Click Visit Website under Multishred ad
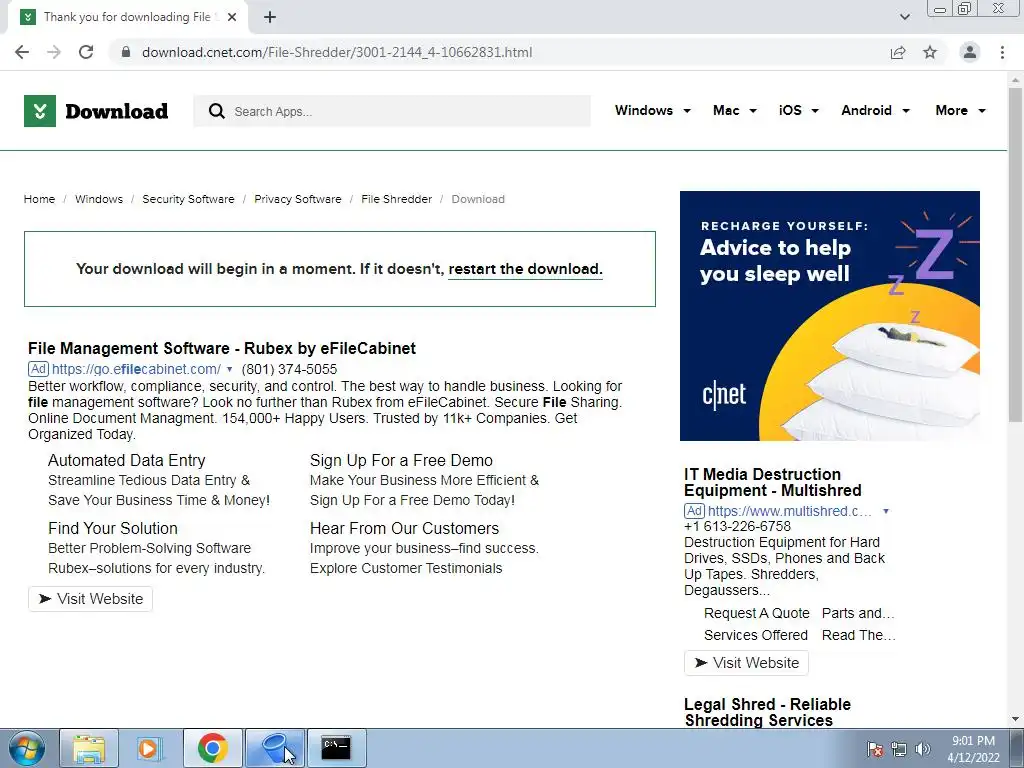Viewport: 1024px width, 768px height. (x=746, y=663)
